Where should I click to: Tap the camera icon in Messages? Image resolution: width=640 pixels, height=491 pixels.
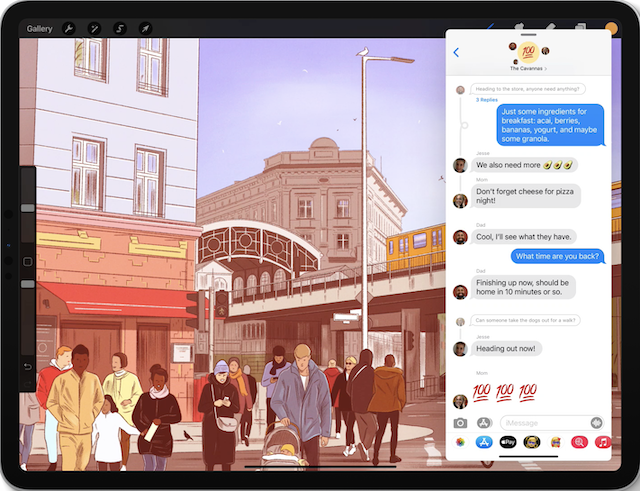point(461,423)
